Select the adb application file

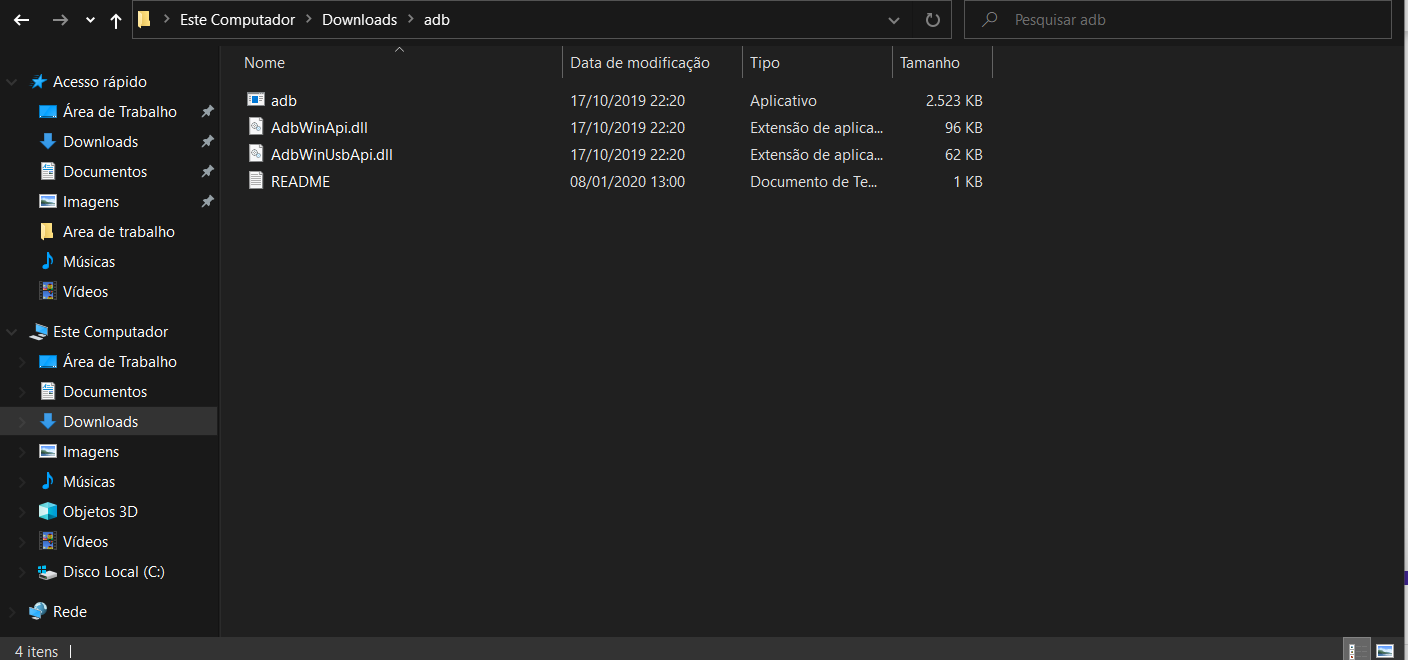click(284, 101)
